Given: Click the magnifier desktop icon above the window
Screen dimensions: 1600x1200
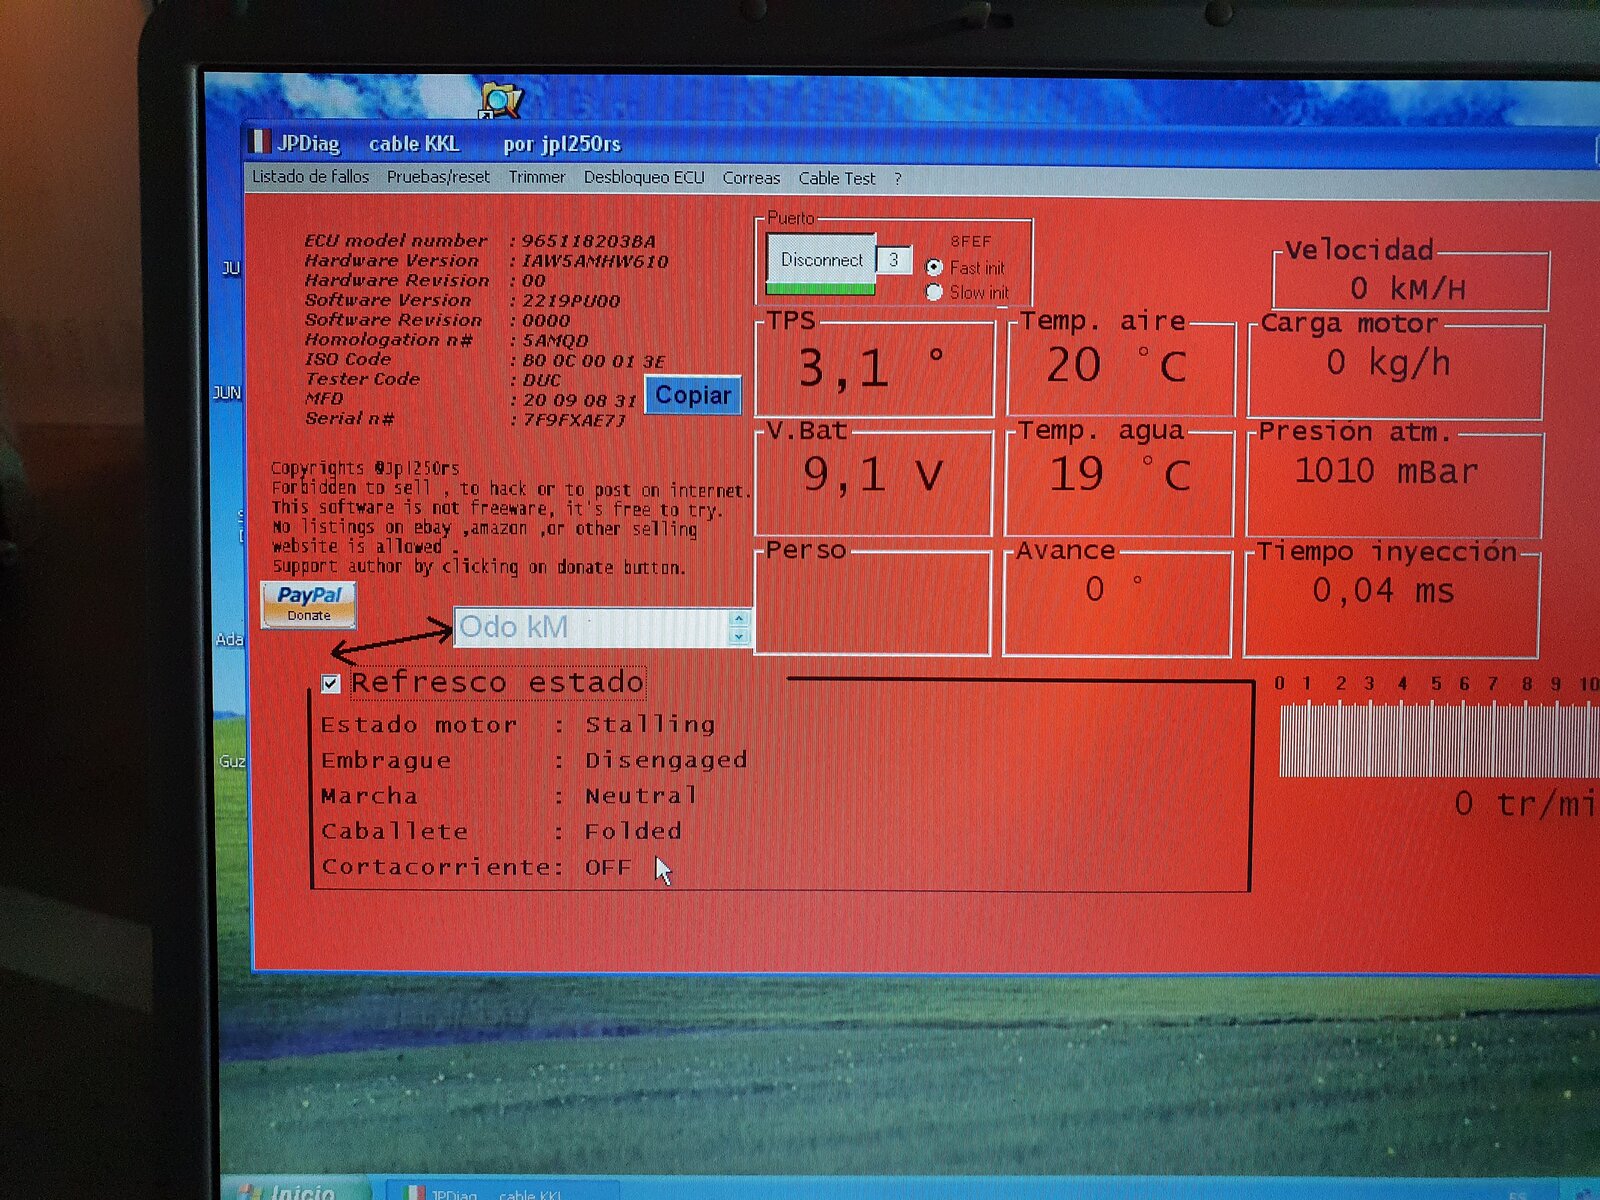Looking at the screenshot, I should tap(502, 100).
